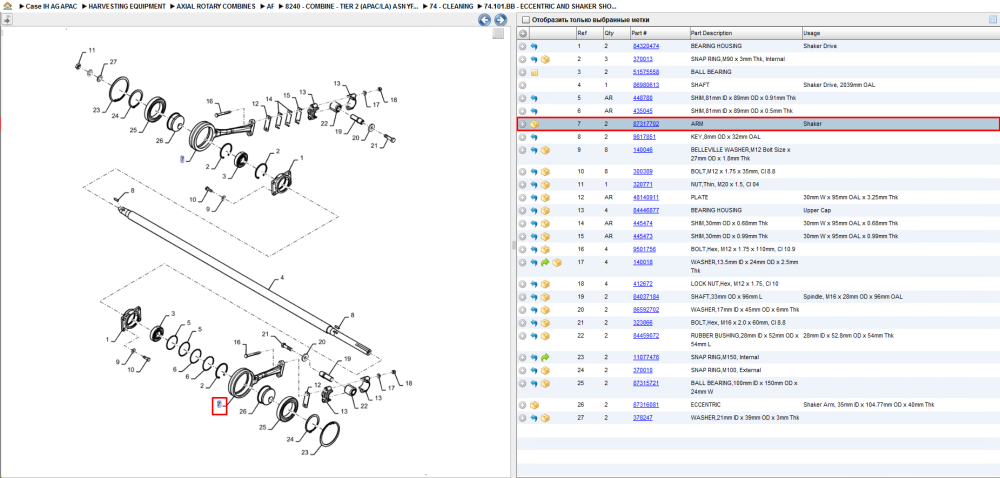The height and width of the screenshot is (478, 1000).
Task: Click box icon on NUT Thin M20 row
Action: point(546,184)
